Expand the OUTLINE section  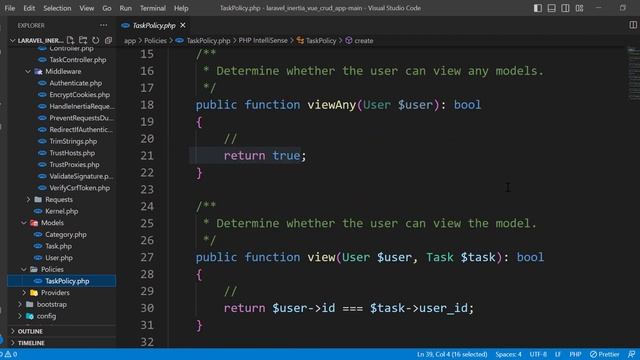click(x=30, y=331)
